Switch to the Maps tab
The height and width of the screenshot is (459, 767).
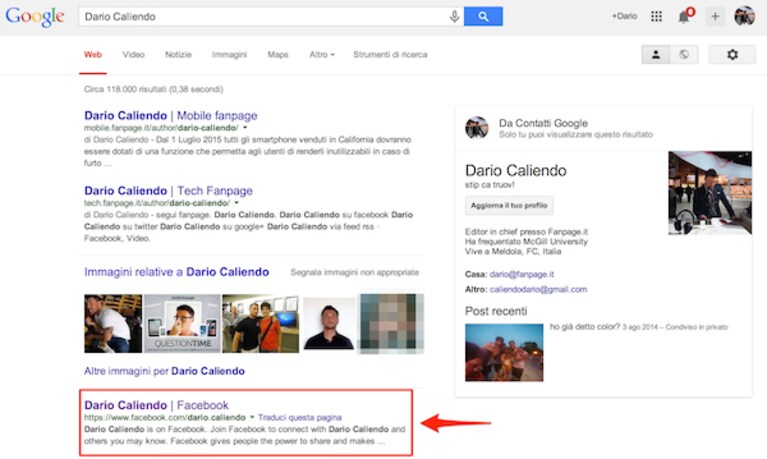(278, 55)
